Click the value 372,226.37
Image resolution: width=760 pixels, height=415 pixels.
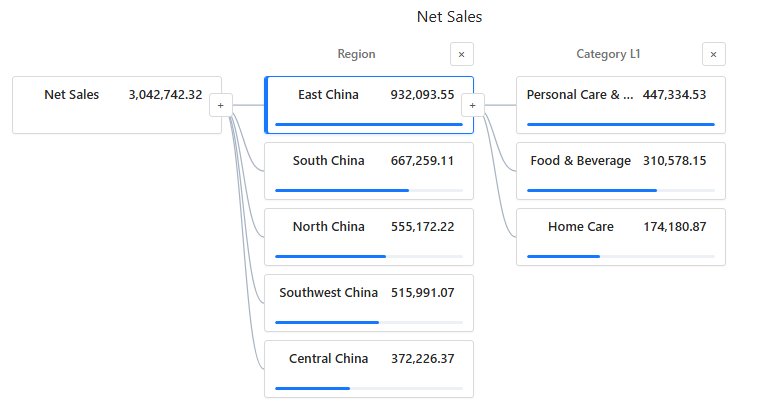[423, 358]
